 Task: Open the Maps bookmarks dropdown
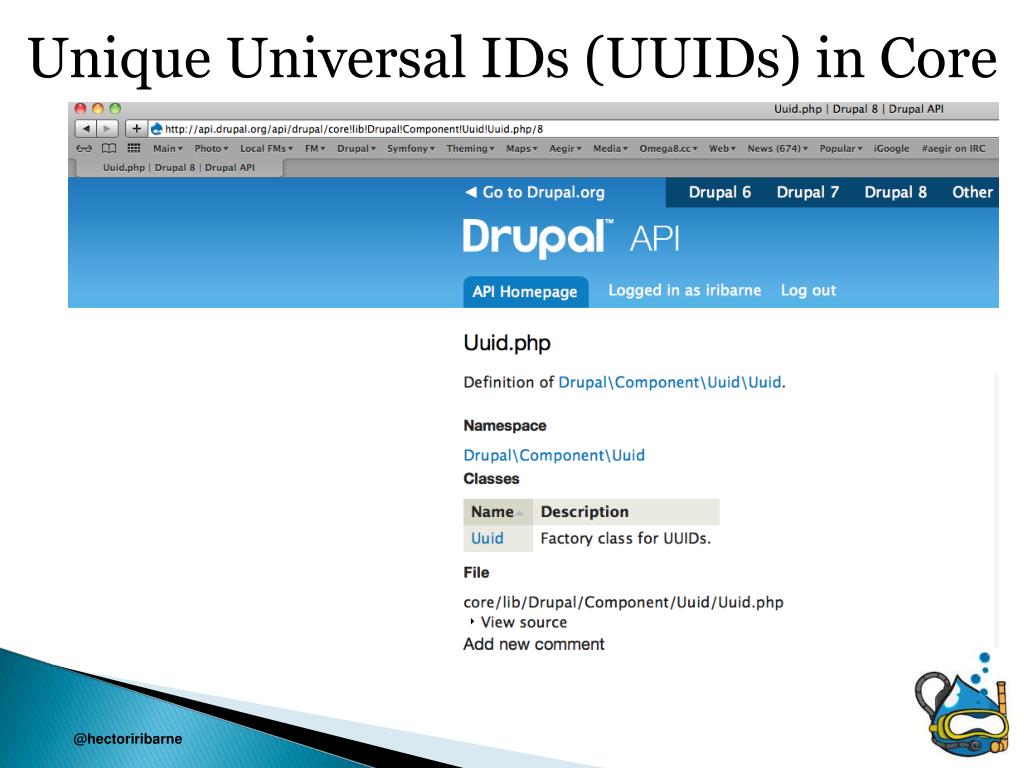(x=521, y=148)
